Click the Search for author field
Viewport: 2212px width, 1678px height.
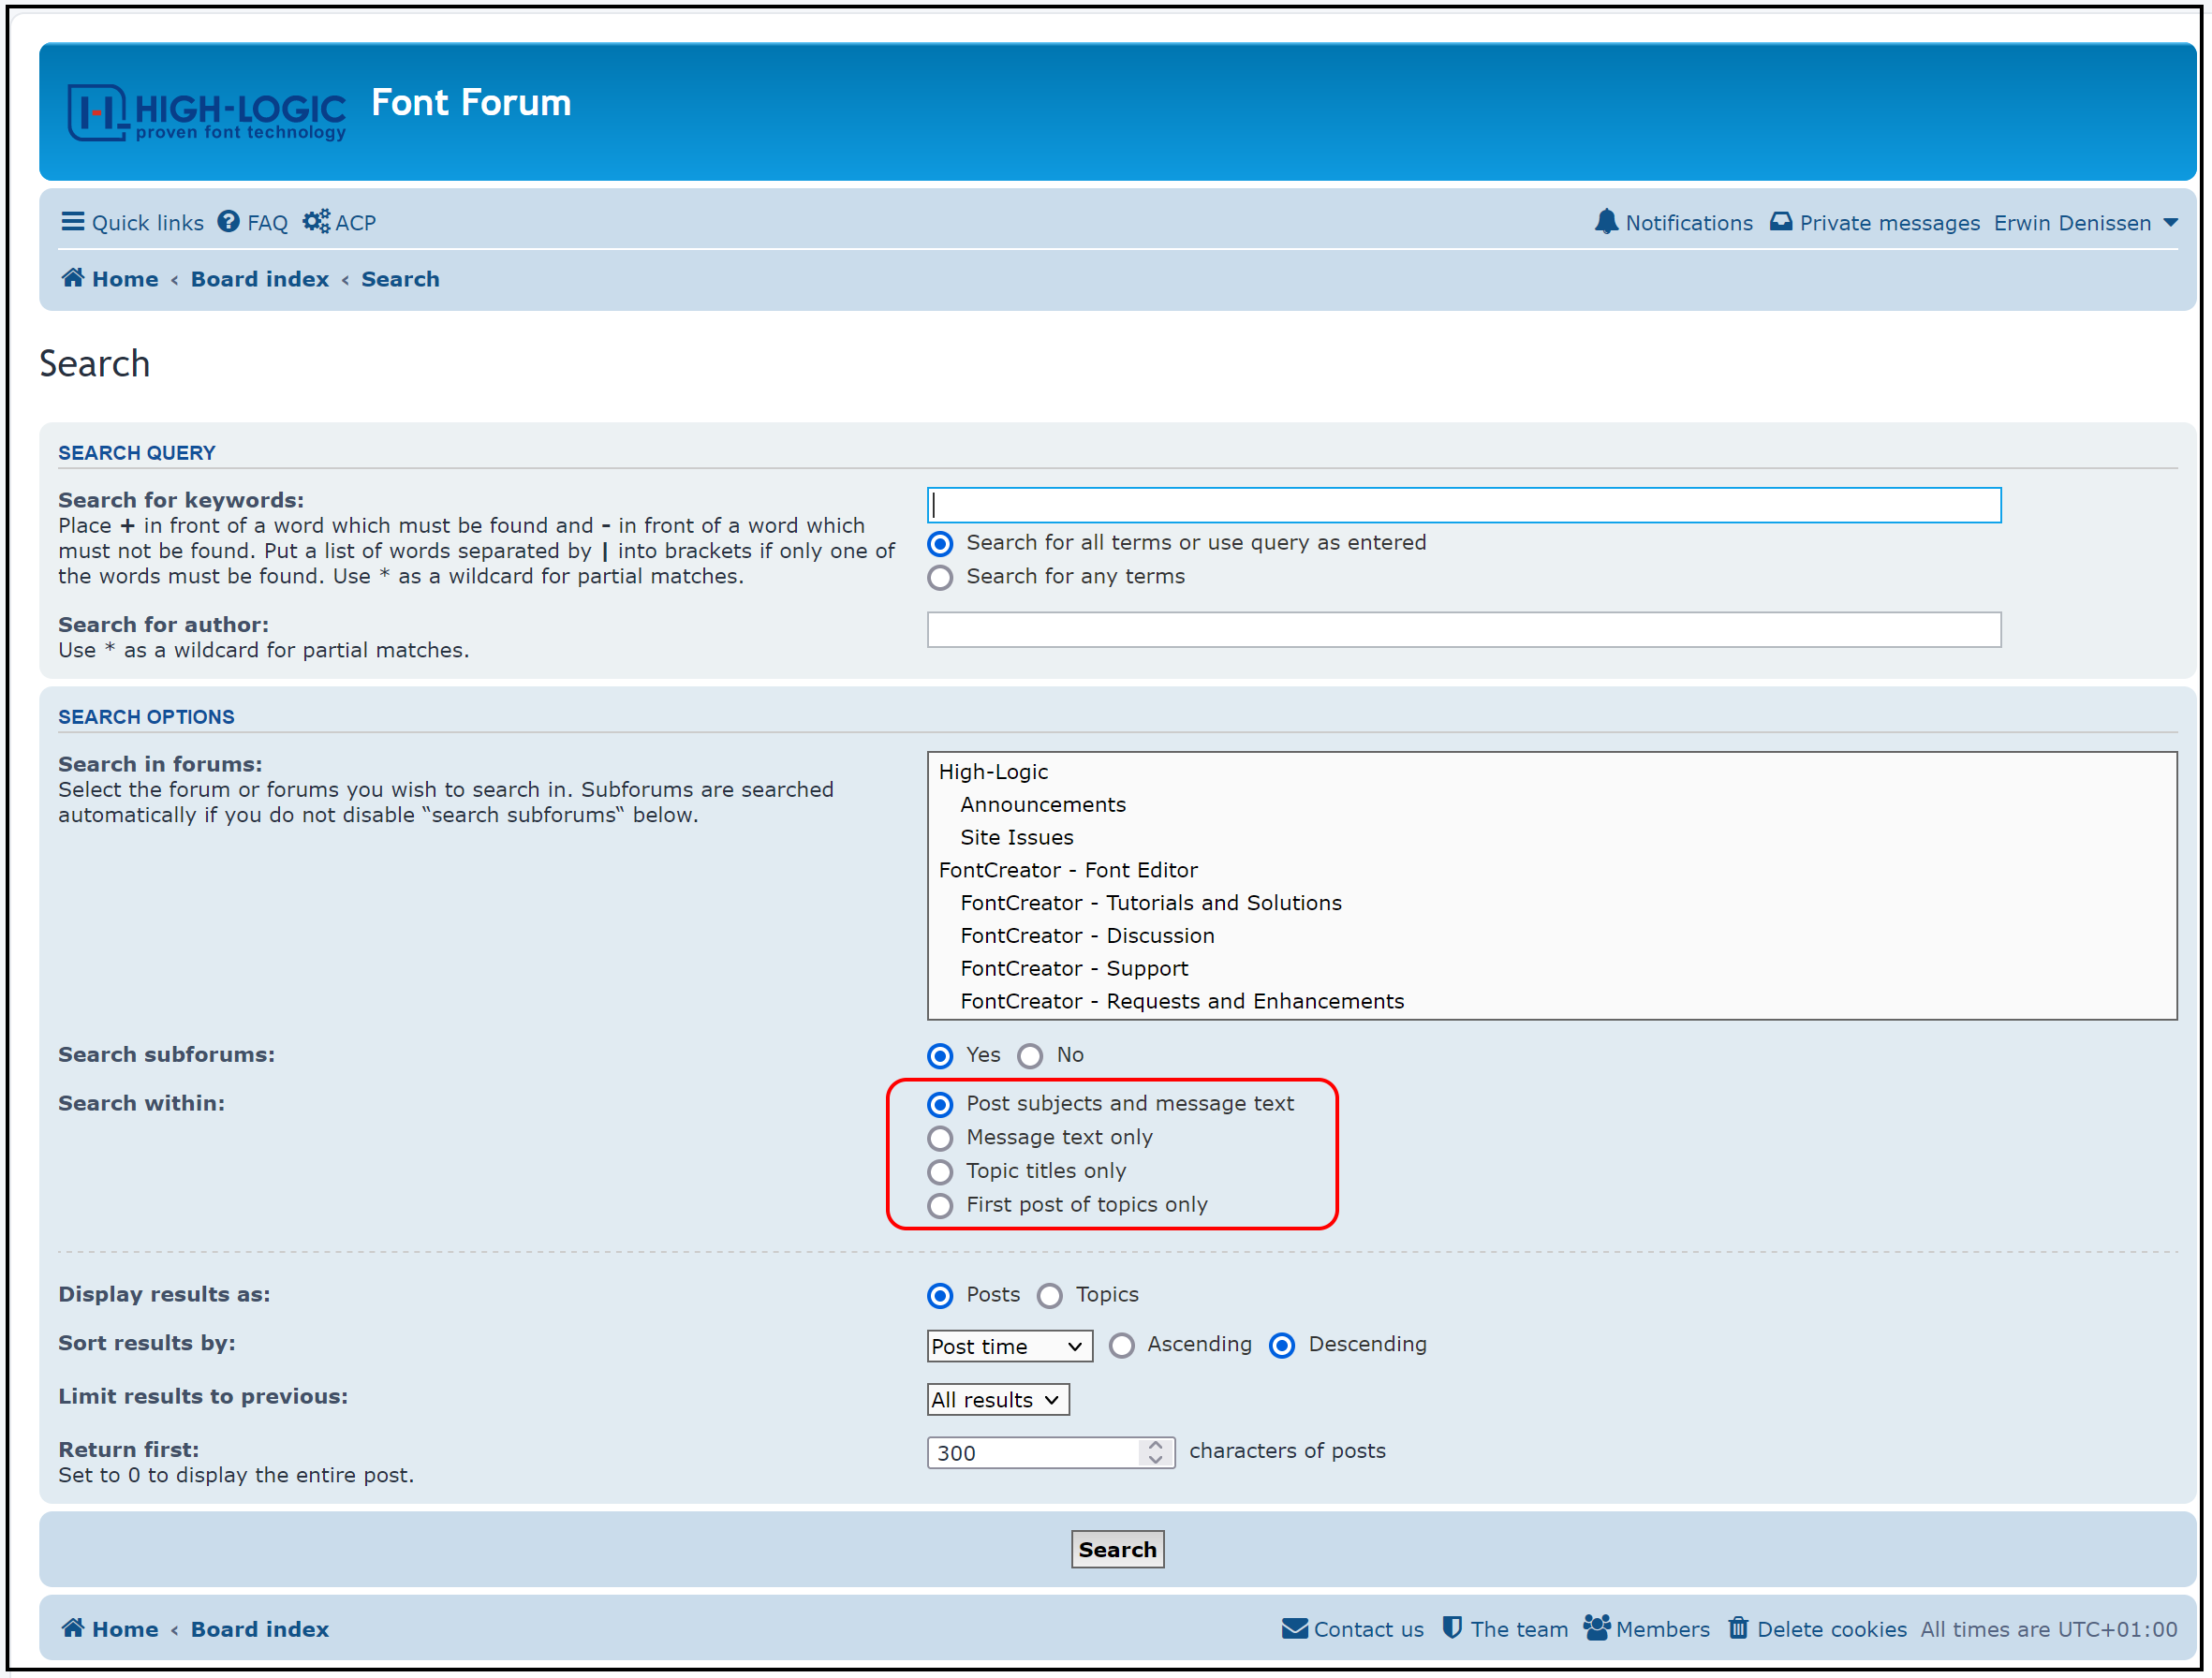(x=1464, y=630)
